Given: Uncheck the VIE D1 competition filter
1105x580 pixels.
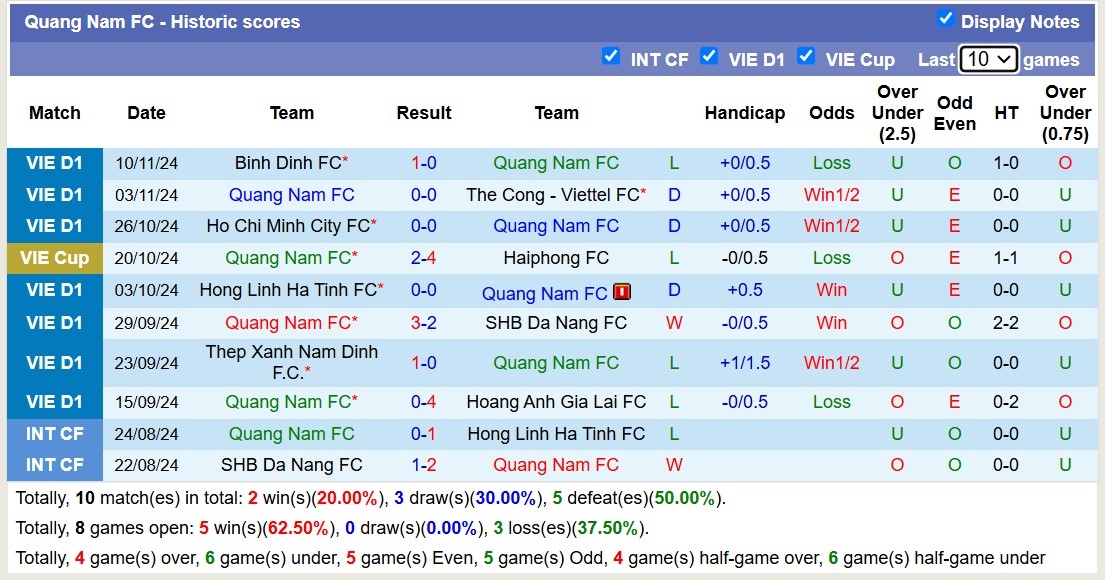Looking at the screenshot, I should point(710,57).
